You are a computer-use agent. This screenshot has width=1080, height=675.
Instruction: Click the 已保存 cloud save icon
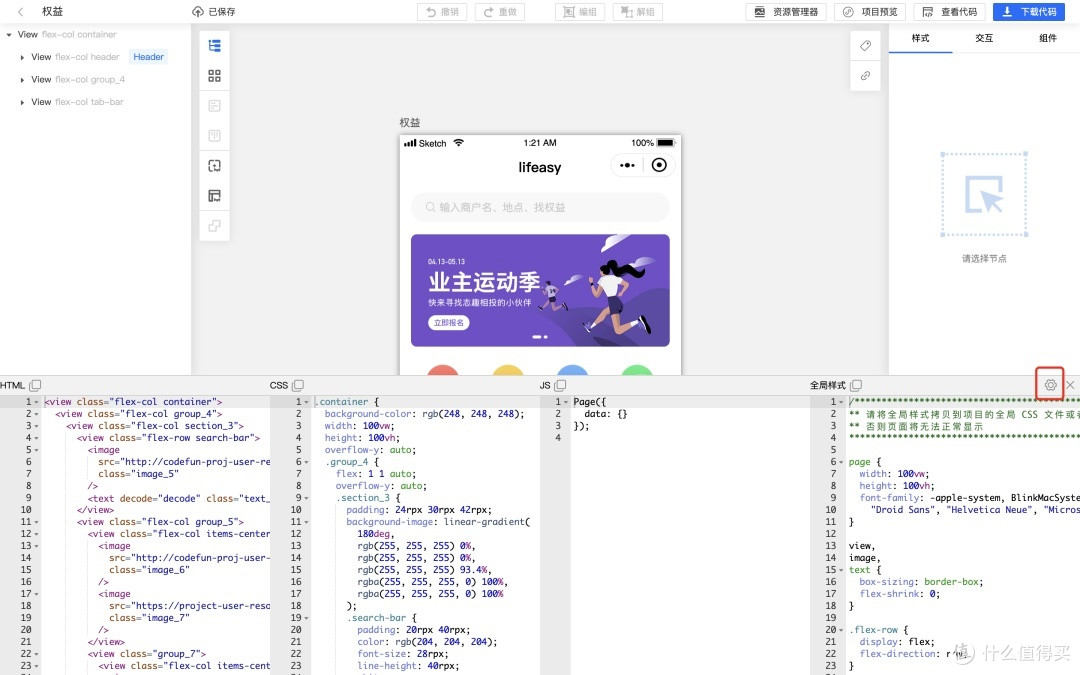198,12
